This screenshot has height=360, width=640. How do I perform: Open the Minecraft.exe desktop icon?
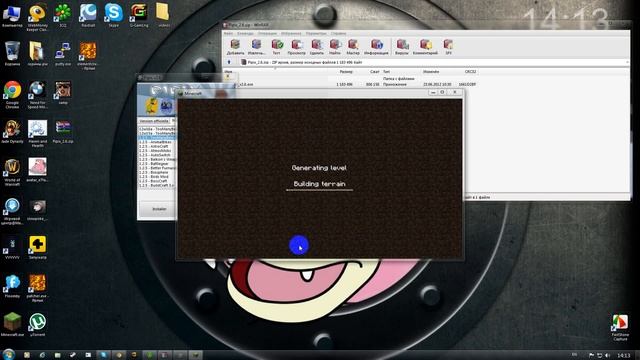12,324
